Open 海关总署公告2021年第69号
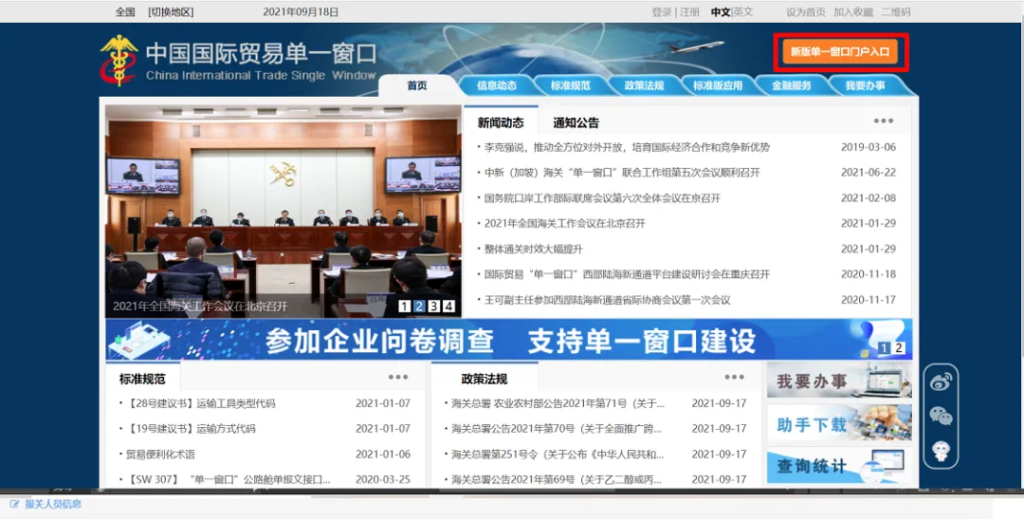1024x521 pixels. coord(556,480)
